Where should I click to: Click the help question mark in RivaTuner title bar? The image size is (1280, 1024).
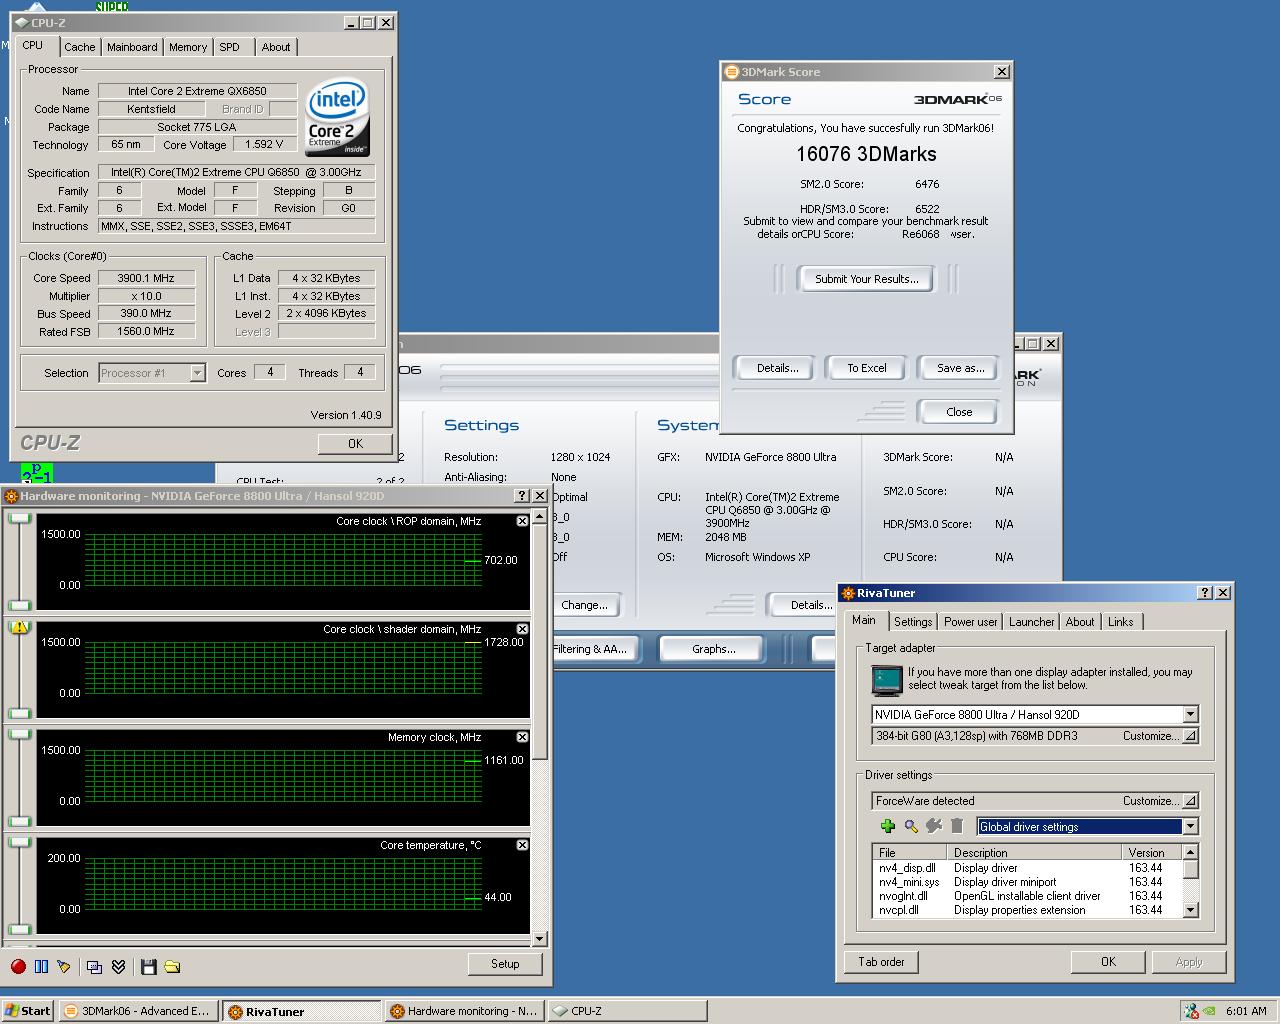[1205, 593]
